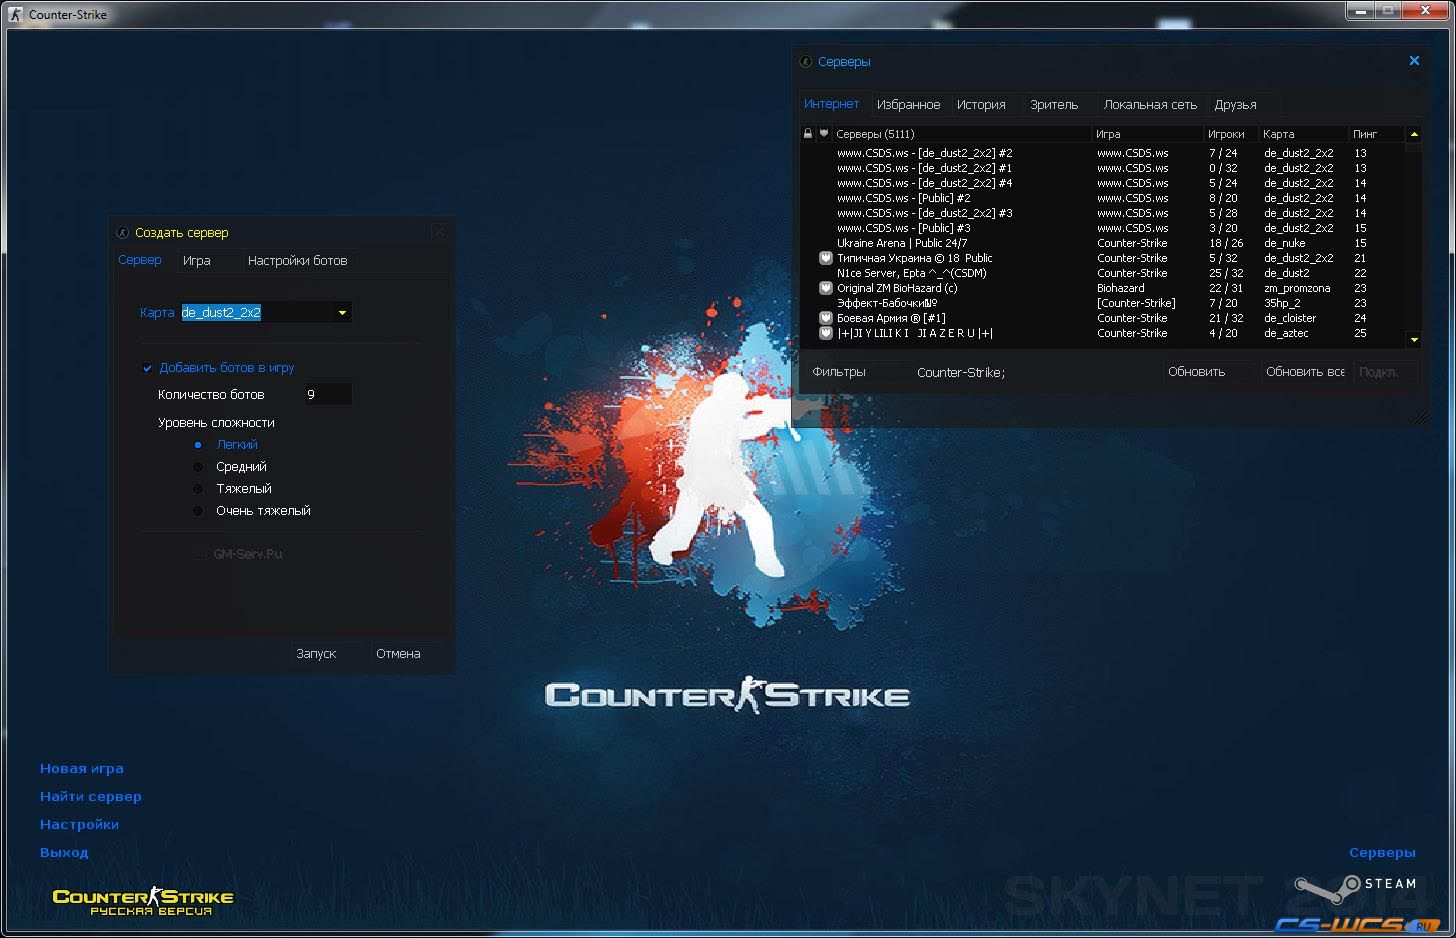Switch to the Интернет tab
The height and width of the screenshot is (938, 1456).
[832, 104]
